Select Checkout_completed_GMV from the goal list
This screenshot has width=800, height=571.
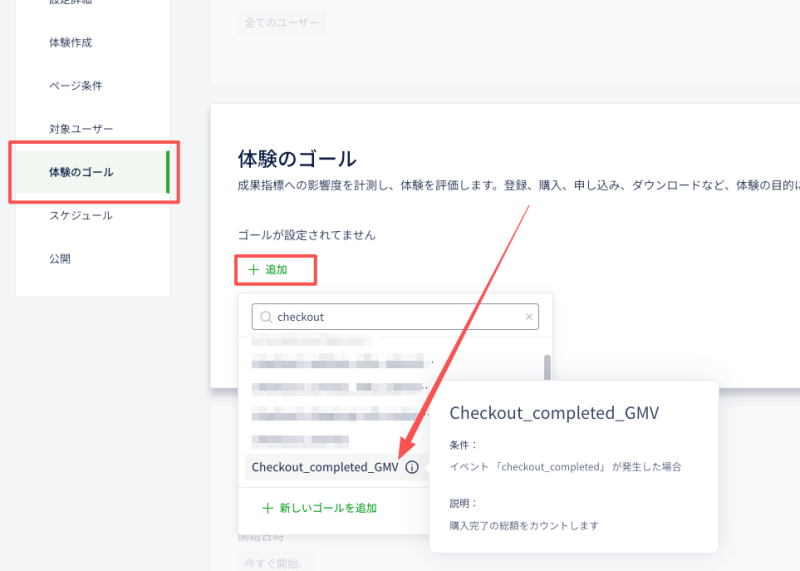325,467
